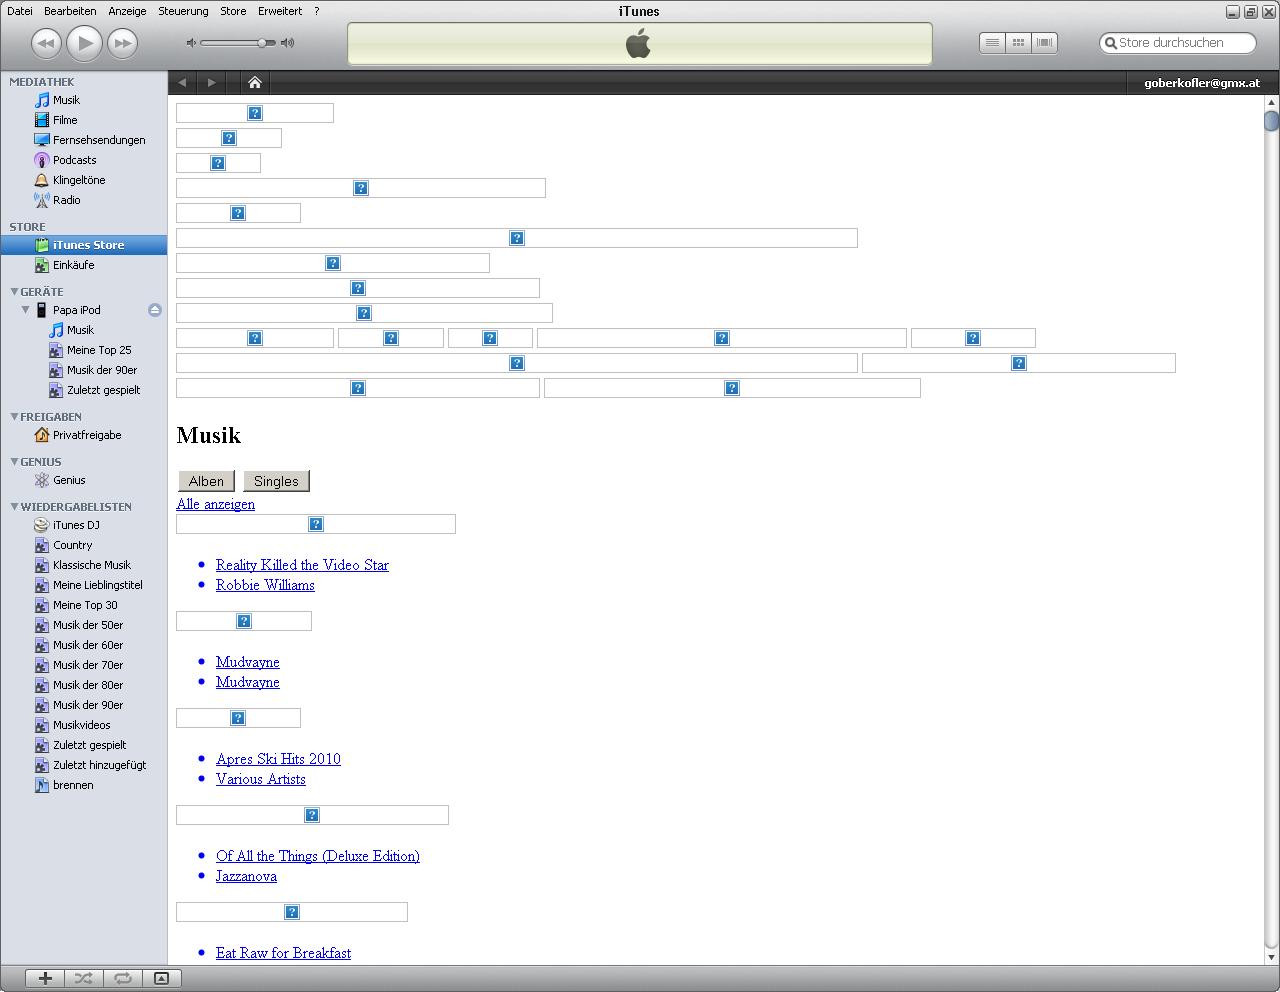Click the maximum volume speaker icon
This screenshot has height=992, width=1280.
click(x=288, y=43)
